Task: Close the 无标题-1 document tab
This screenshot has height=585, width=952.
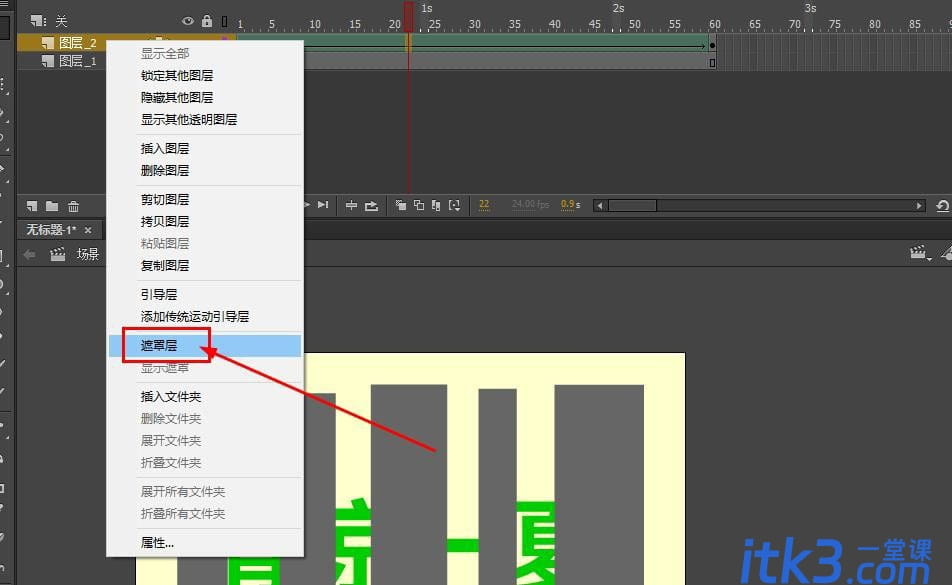Action: [x=88, y=230]
